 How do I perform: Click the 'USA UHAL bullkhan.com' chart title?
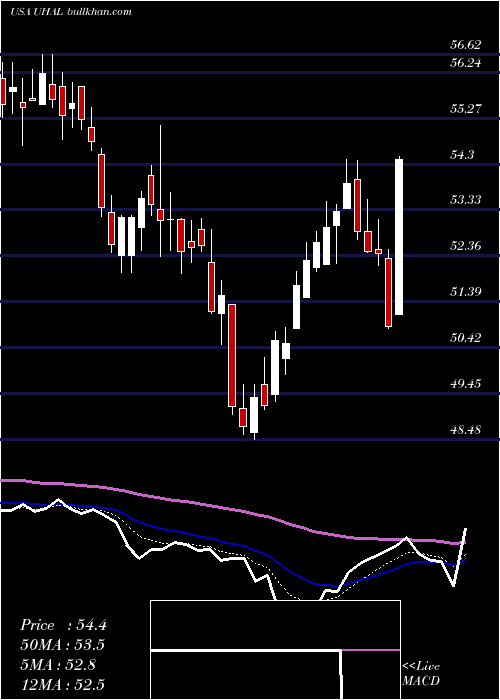tap(71, 12)
